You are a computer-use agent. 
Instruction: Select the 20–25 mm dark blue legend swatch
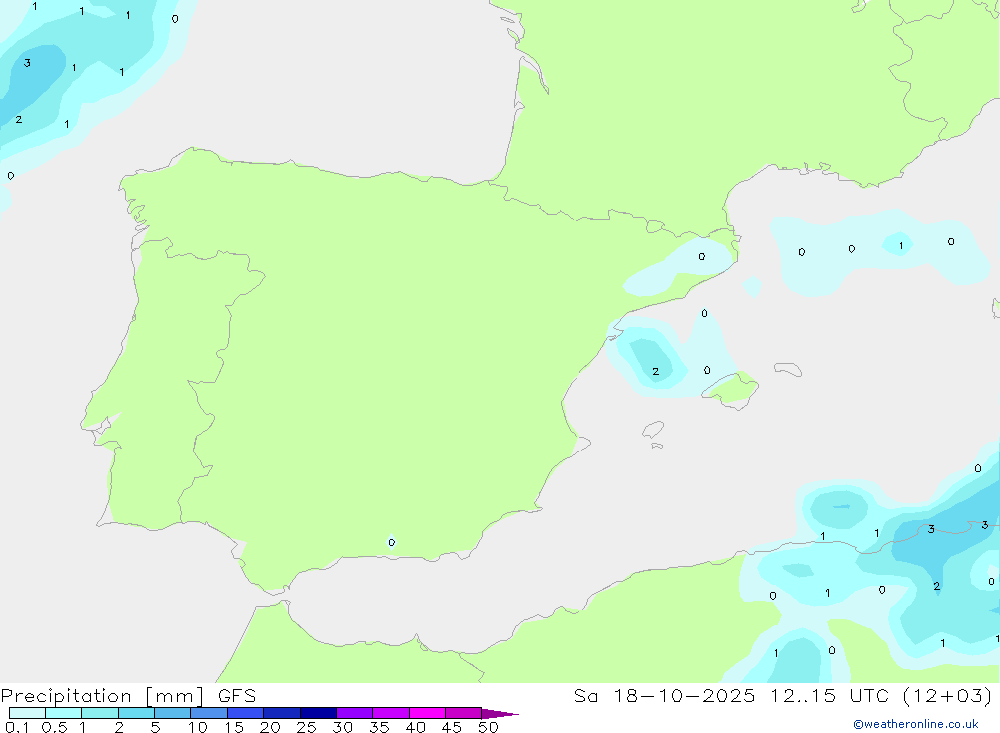[281, 713]
